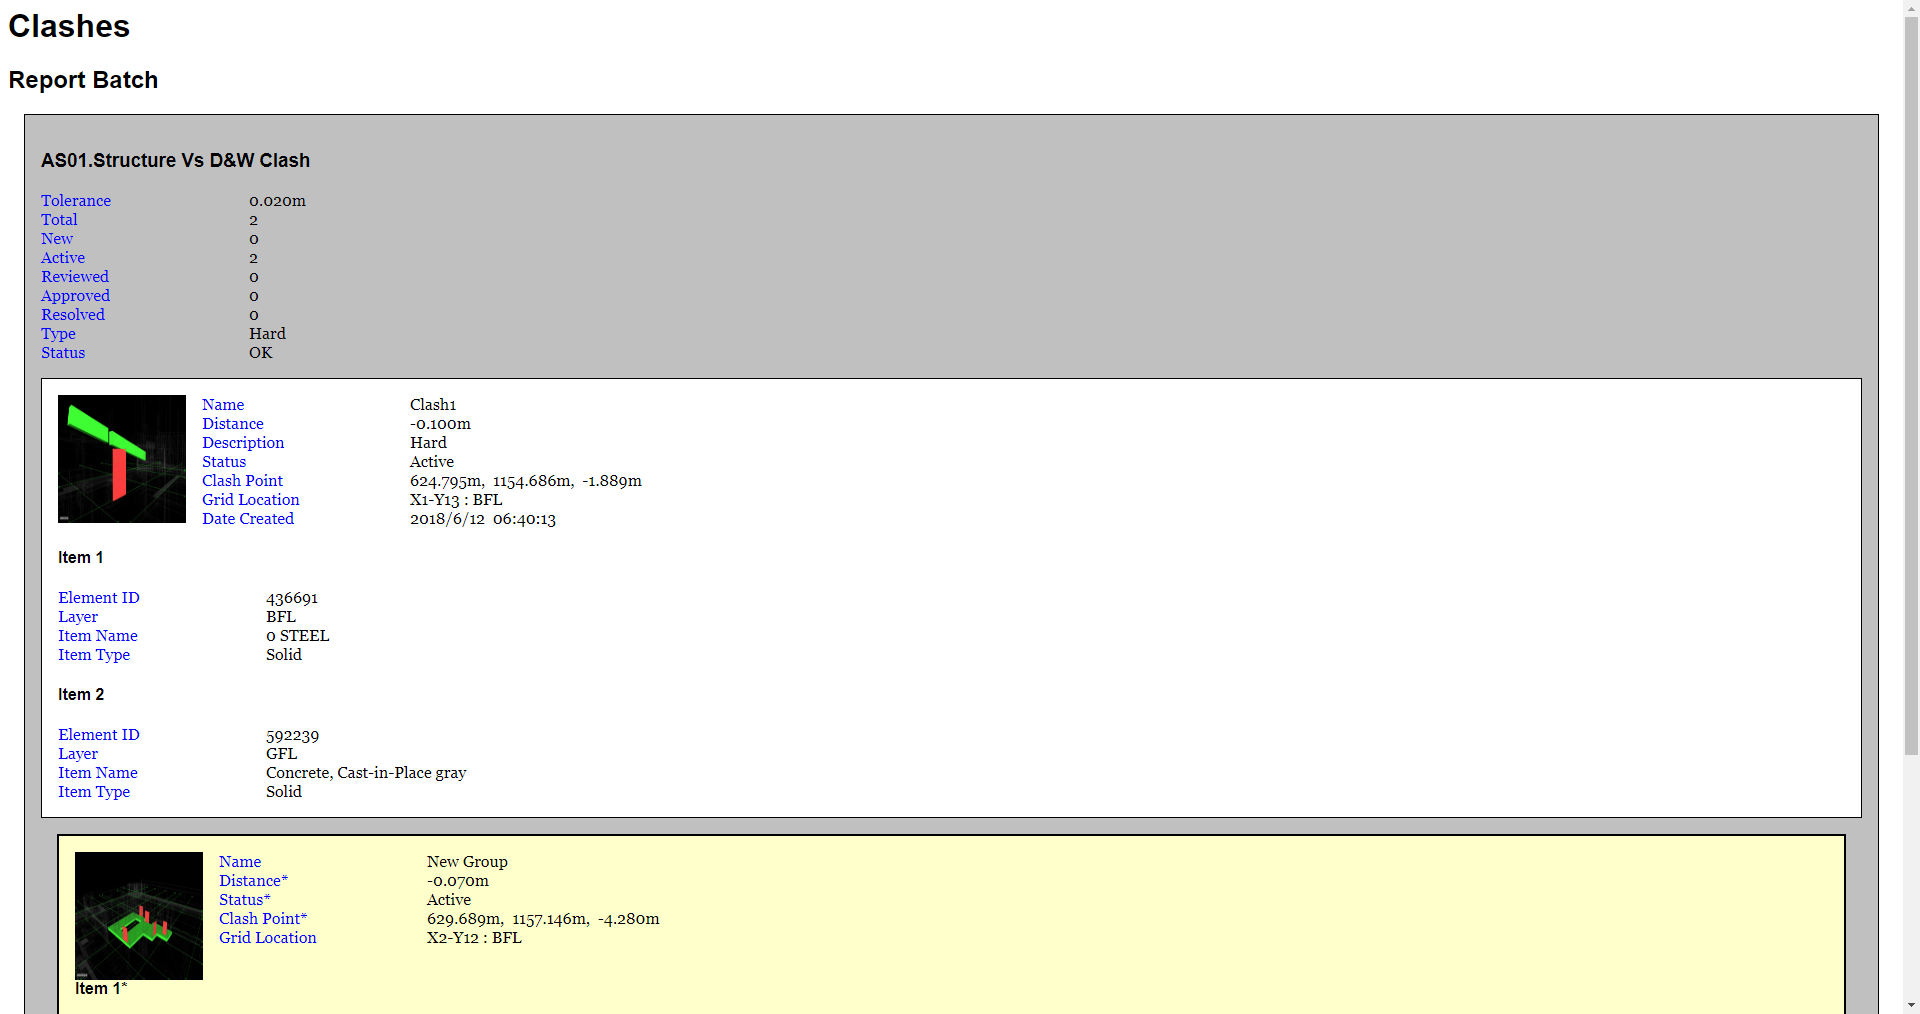Select the Element ID link under Item 1

pyautogui.click(x=98, y=597)
